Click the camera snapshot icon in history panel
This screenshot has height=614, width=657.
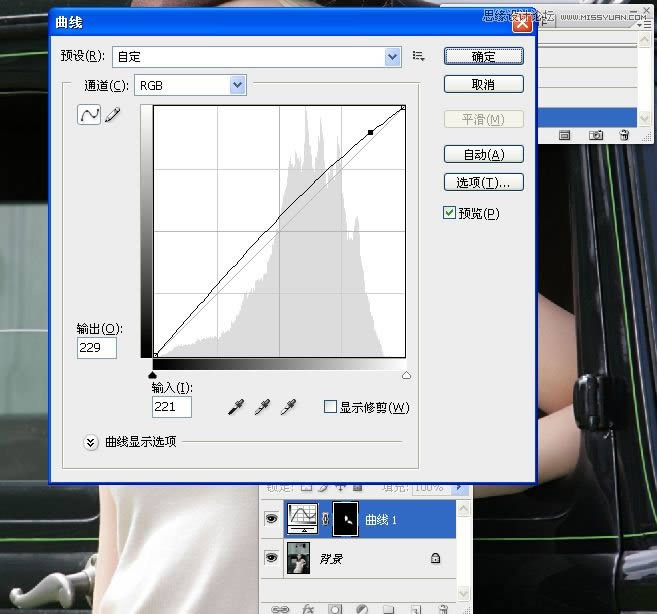pos(596,134)
